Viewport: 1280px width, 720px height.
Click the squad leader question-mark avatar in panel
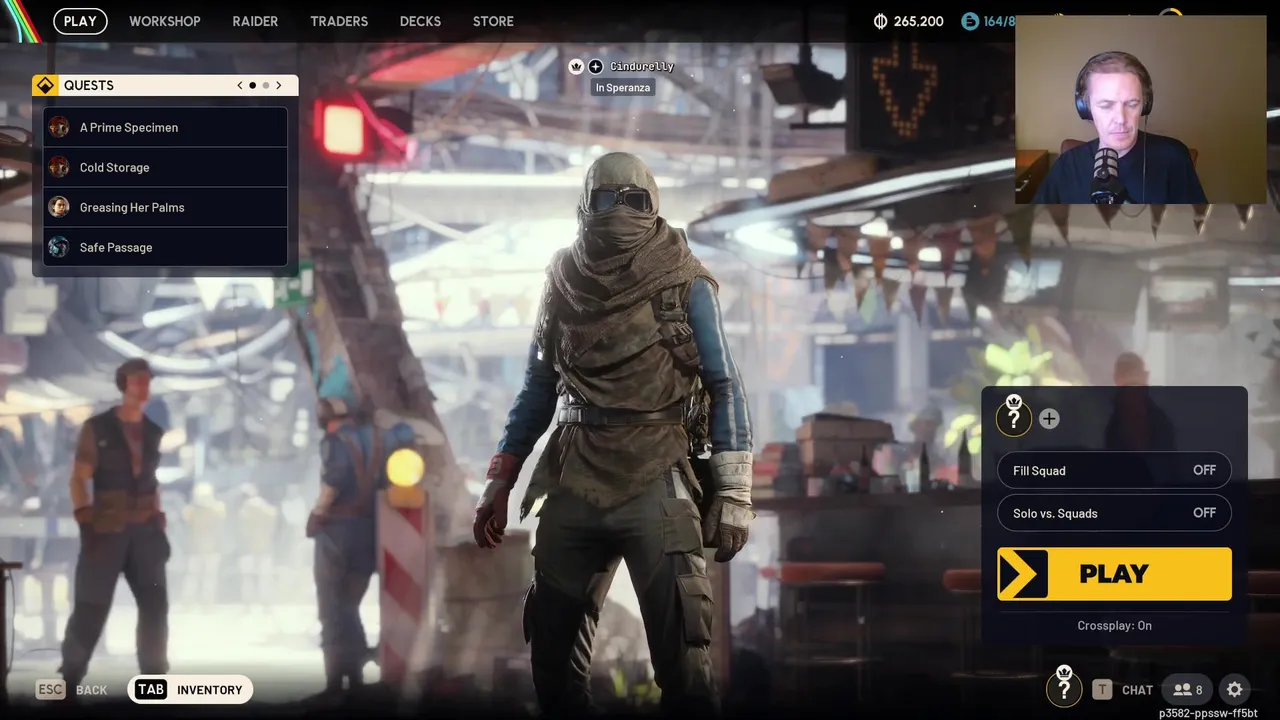pyautogui.click(x=1014, y=418)
